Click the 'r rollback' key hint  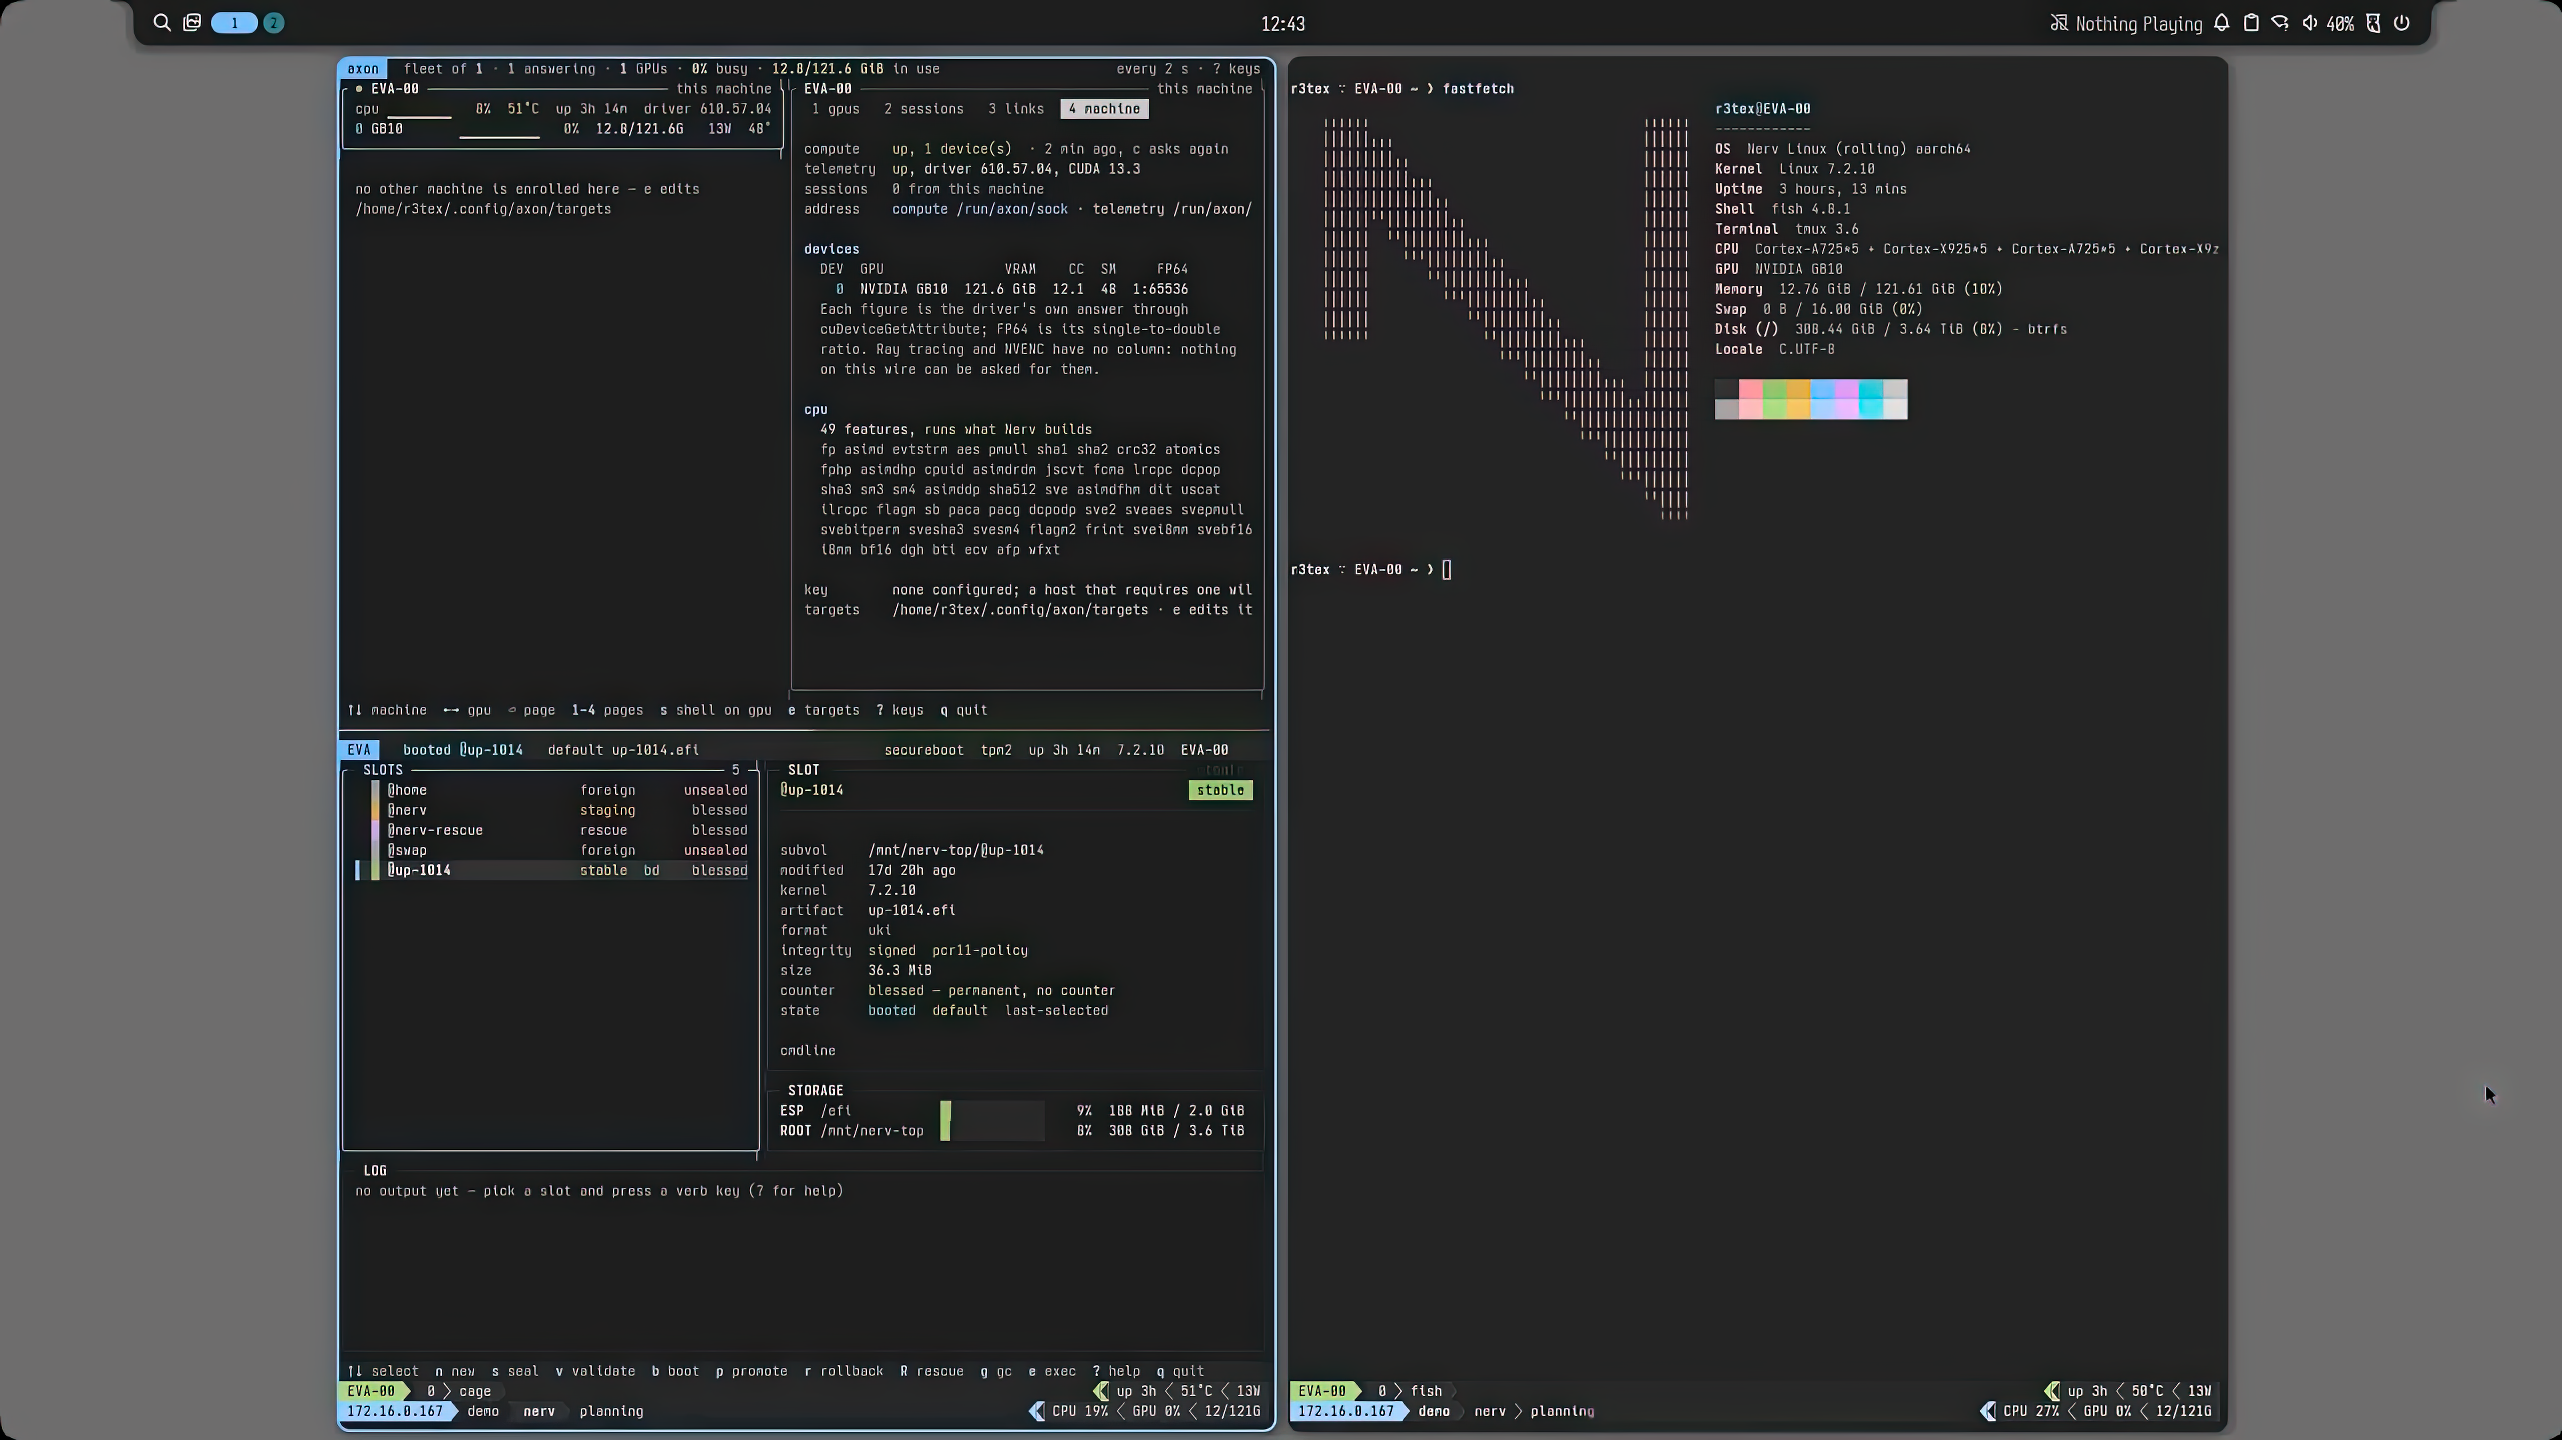point(843,1371)
